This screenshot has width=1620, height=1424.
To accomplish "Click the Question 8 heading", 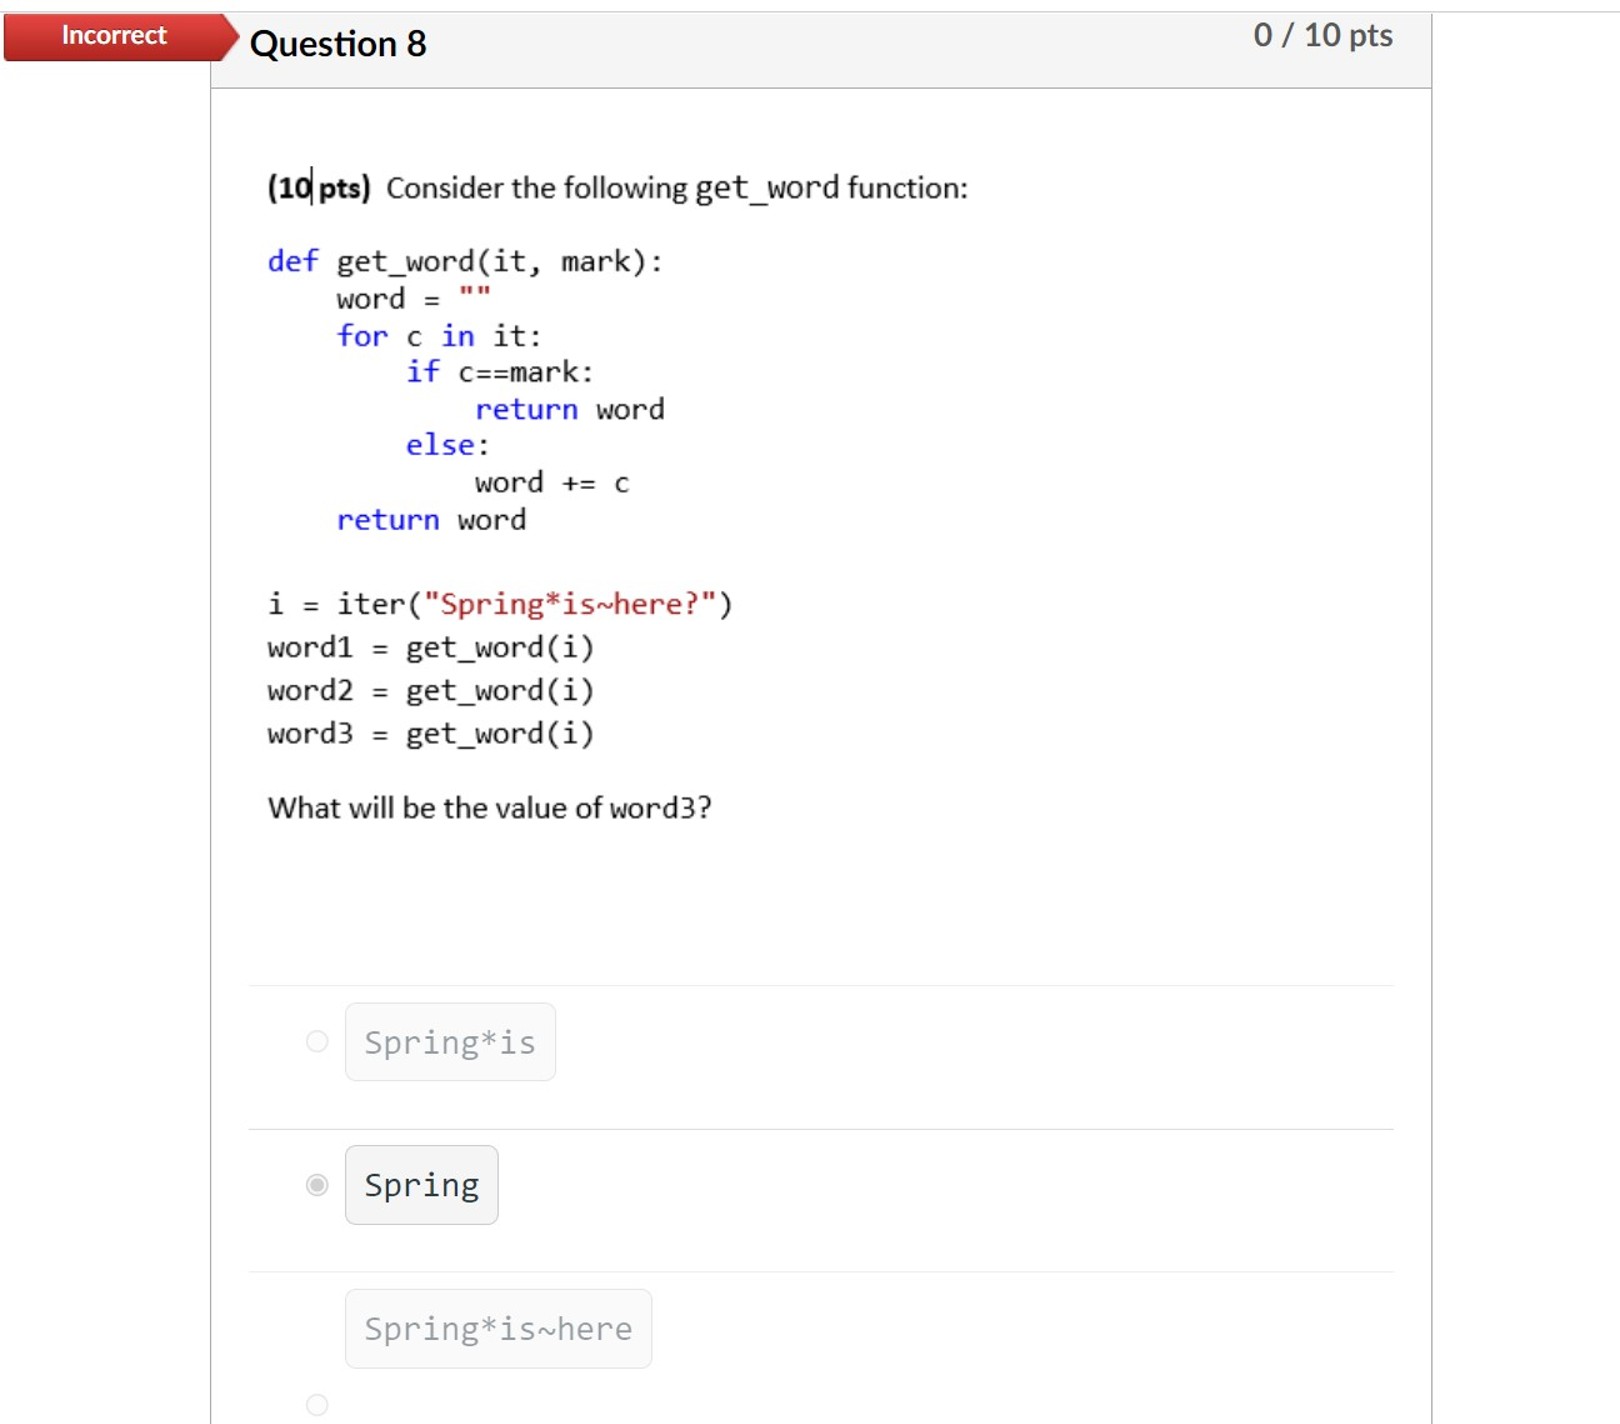I will (338, 44).
